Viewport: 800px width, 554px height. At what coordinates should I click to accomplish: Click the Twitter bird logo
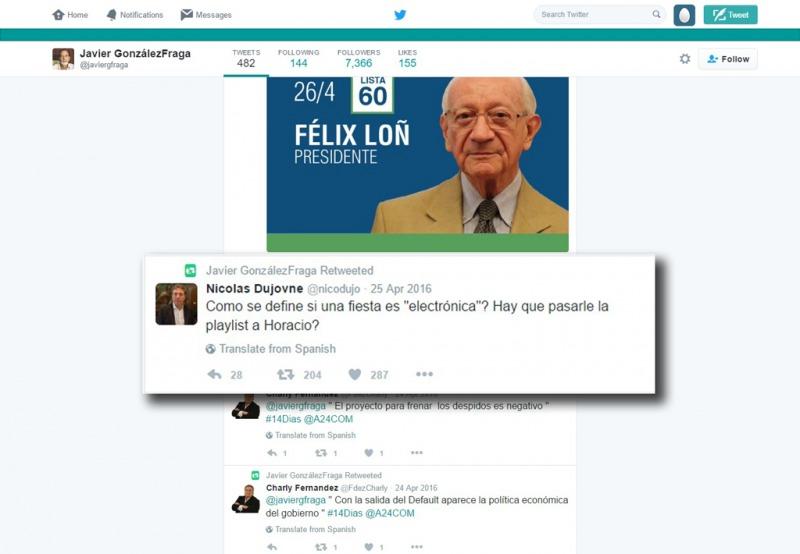401,15
